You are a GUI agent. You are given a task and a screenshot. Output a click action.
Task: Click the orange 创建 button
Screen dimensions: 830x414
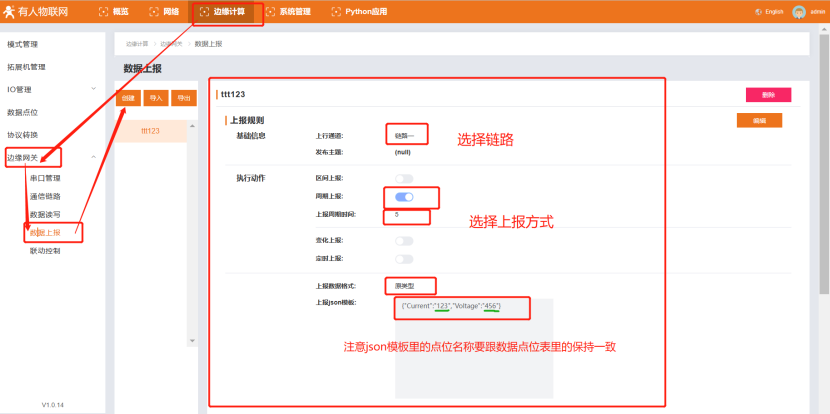pos(128,98)
